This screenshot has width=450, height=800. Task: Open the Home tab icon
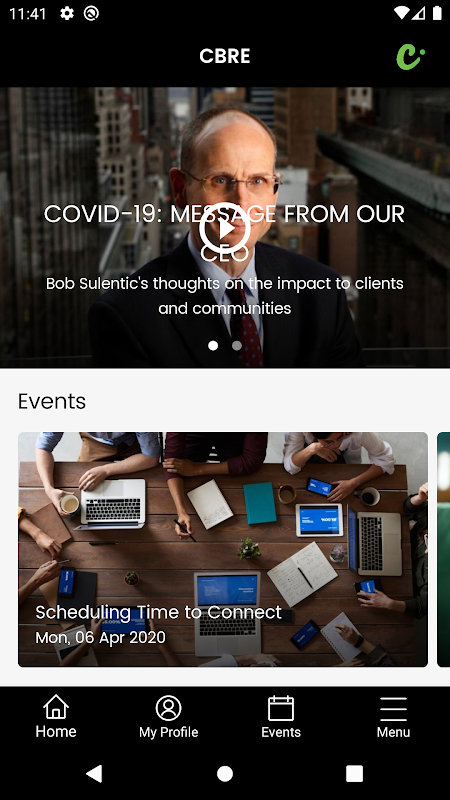click(56, 707)
